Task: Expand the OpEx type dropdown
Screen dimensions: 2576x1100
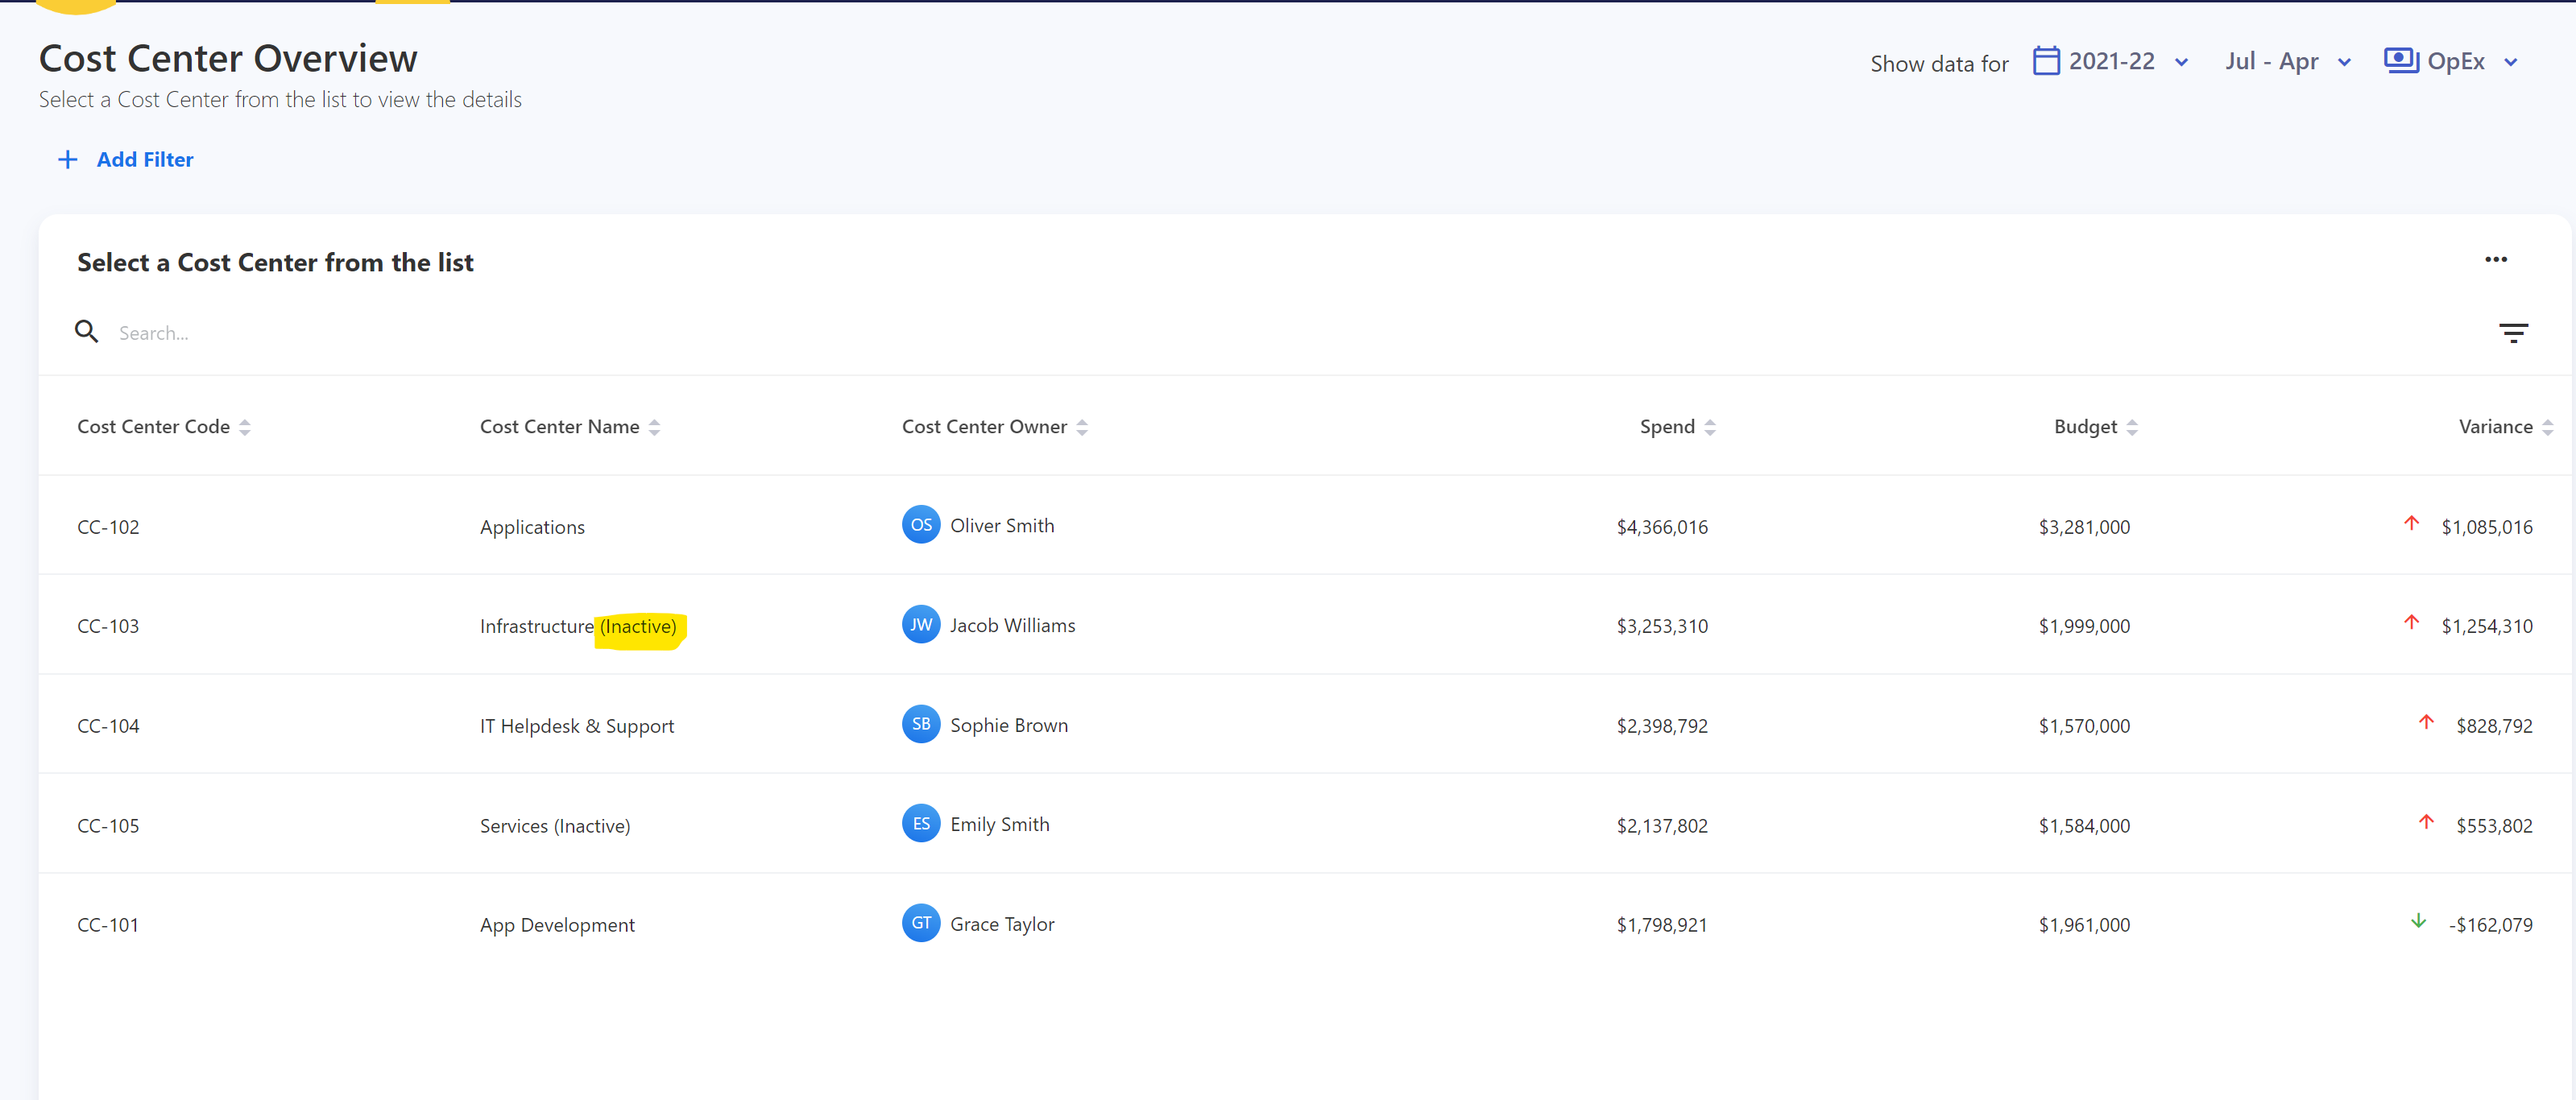Action: (2510, 63)
